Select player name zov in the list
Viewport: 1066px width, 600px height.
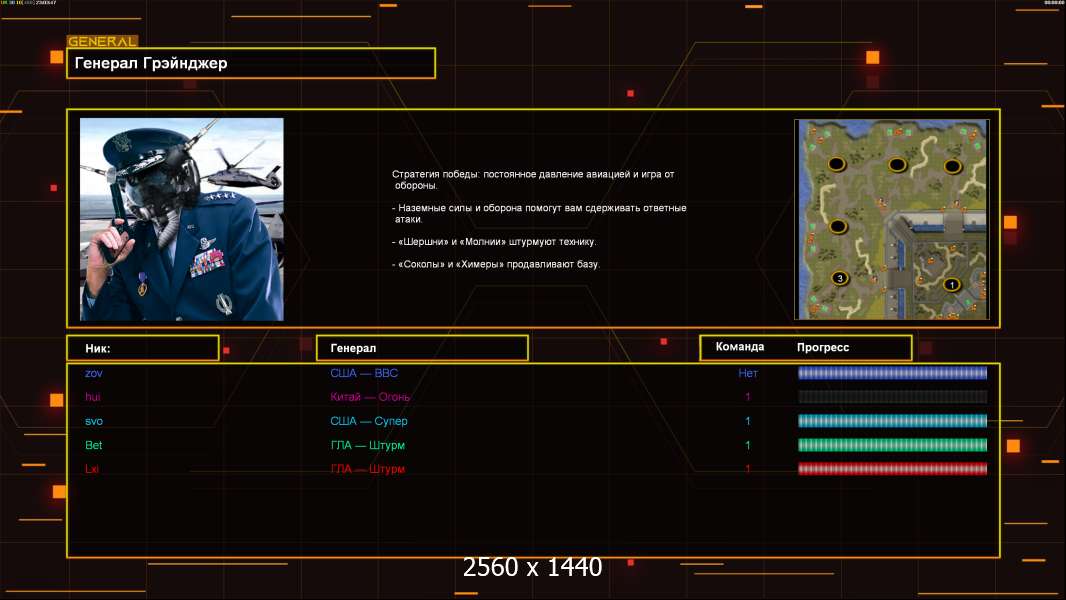click(x=94, y=373)
